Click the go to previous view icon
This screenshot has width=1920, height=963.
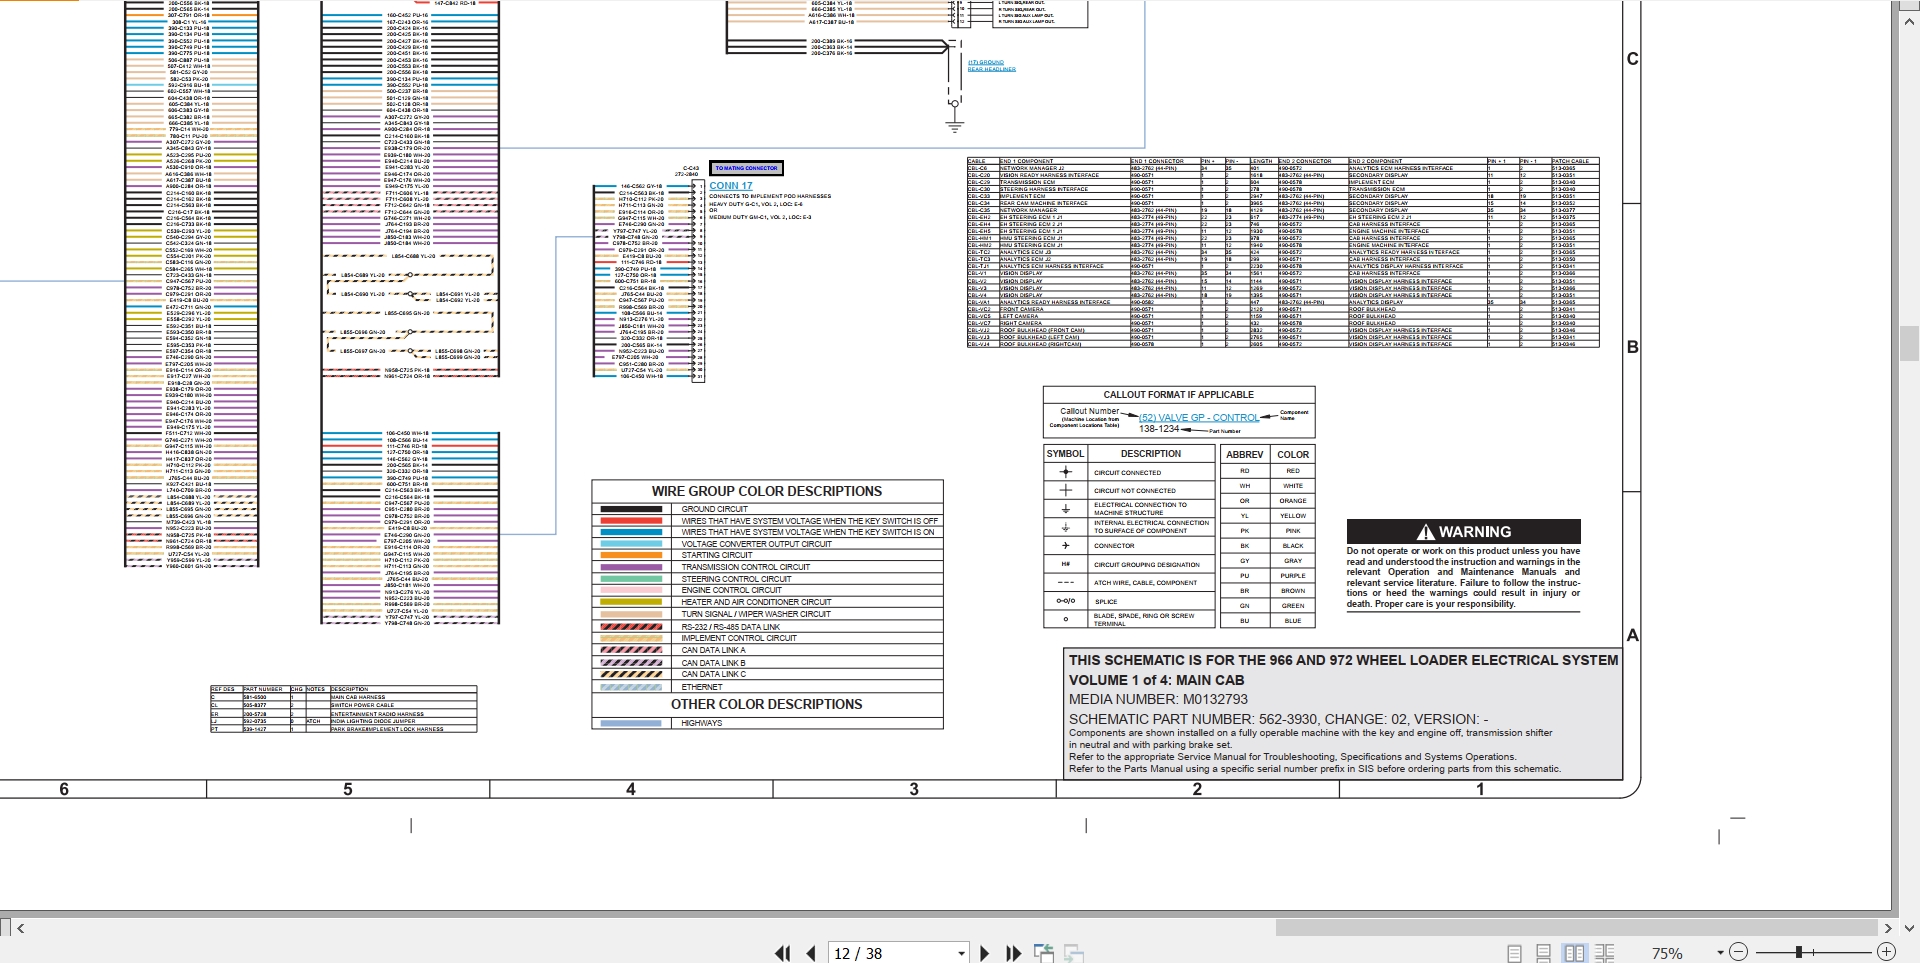coord(1044,953)
